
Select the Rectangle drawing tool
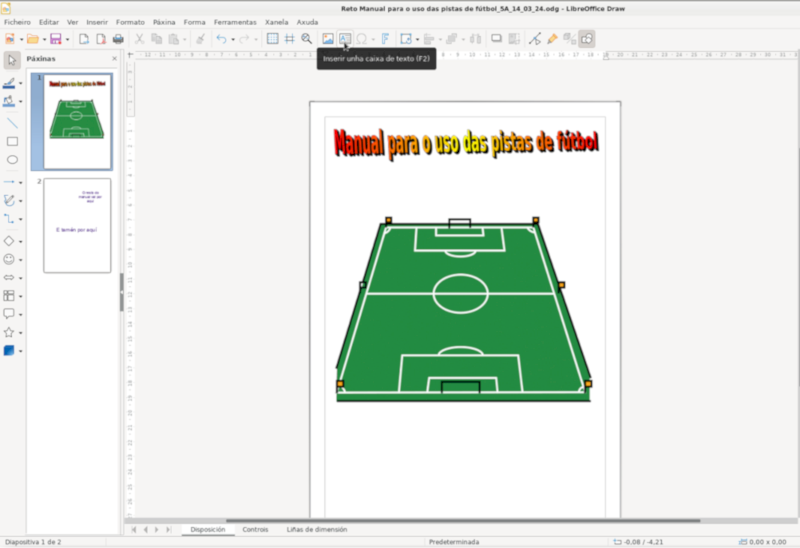[x=12, y=141]
